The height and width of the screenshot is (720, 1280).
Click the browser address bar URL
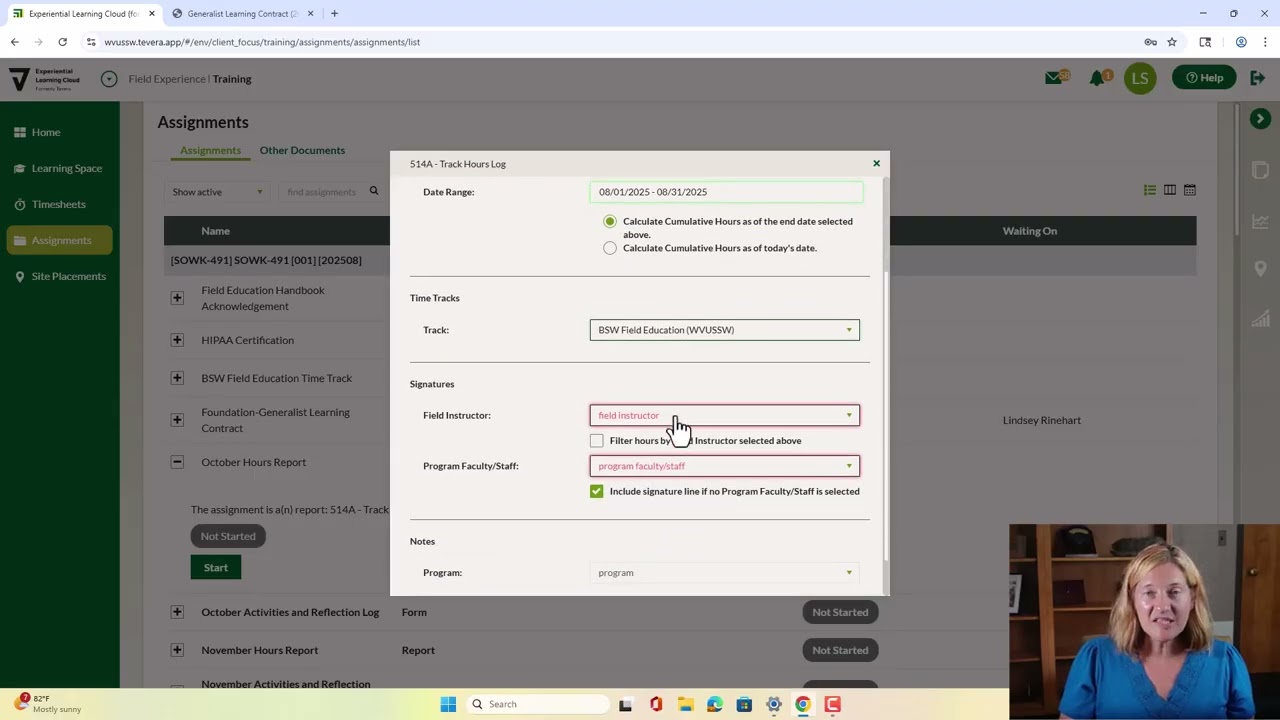tap(262, 42)
